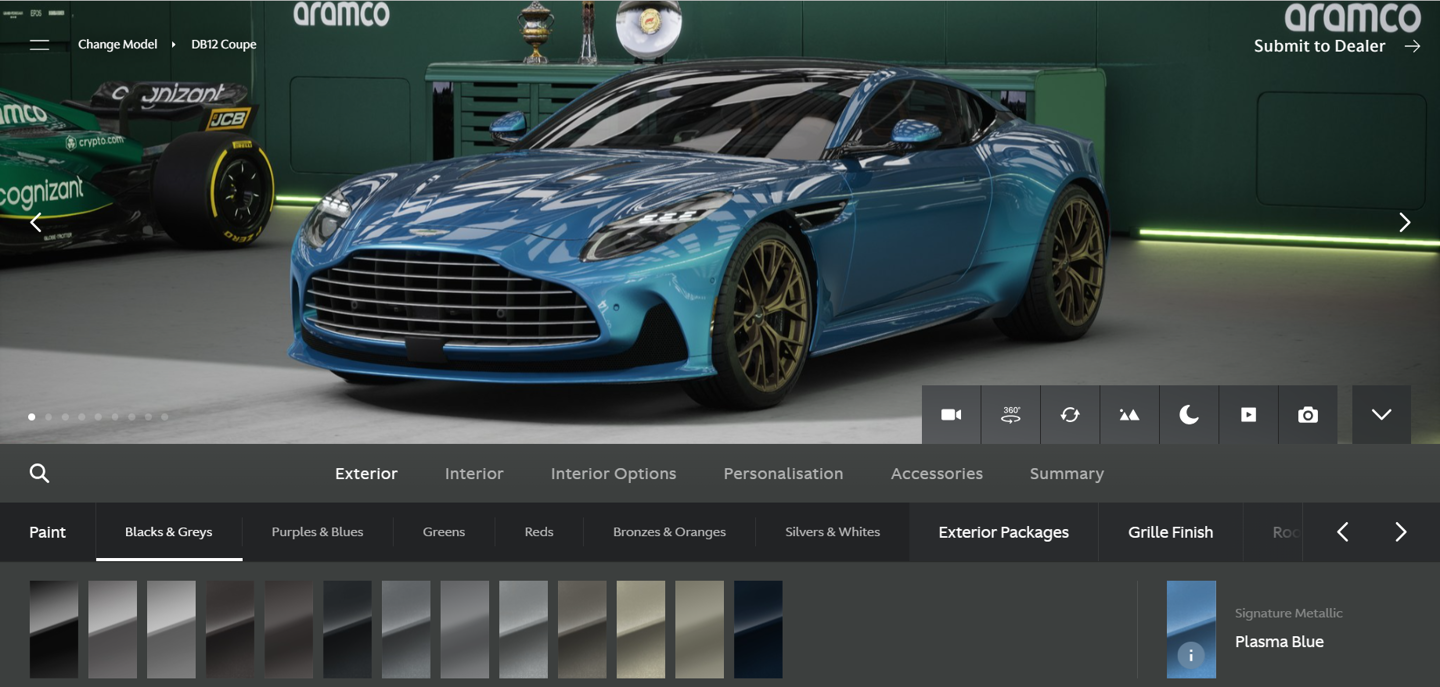This screenshot has height=687, width=1440.
Task: Click DB12 Coupe breadcrumb
Action: 224,44
